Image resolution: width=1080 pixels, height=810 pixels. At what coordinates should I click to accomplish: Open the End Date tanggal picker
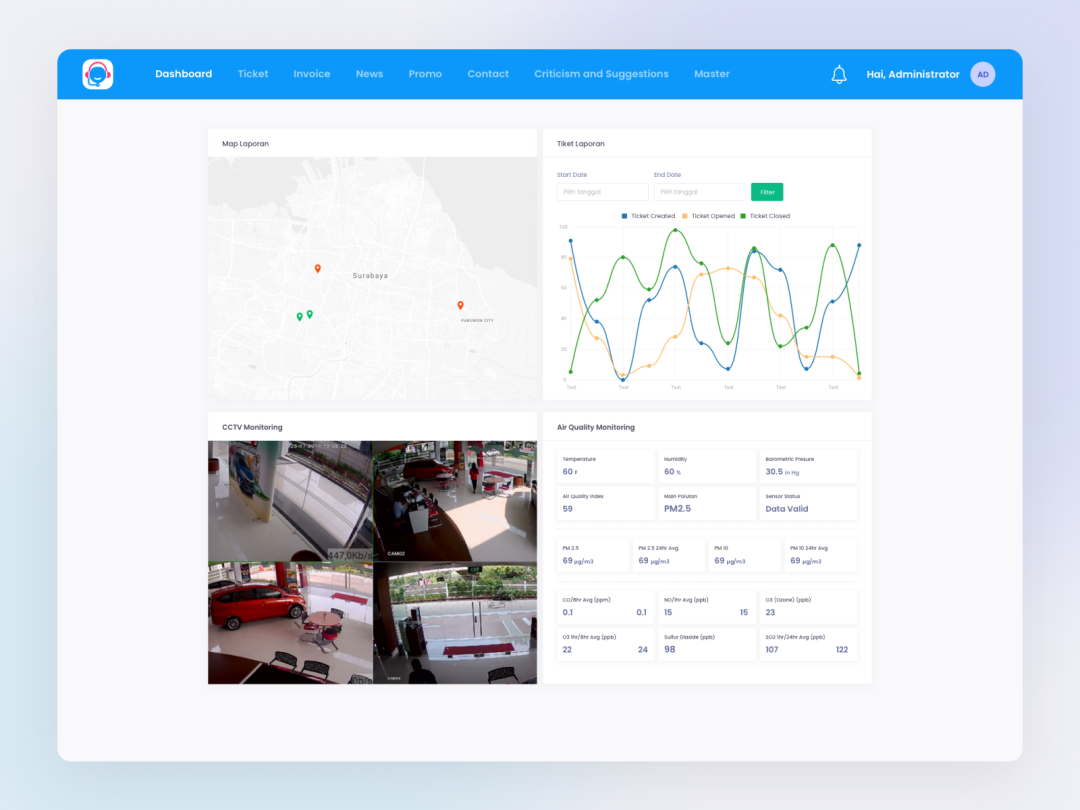point(699,191)
